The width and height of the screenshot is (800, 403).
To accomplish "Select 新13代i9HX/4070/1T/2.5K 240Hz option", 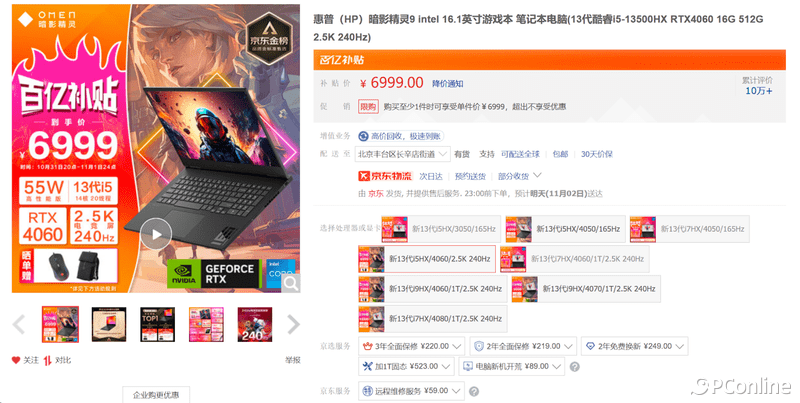I will coord(586,289).
